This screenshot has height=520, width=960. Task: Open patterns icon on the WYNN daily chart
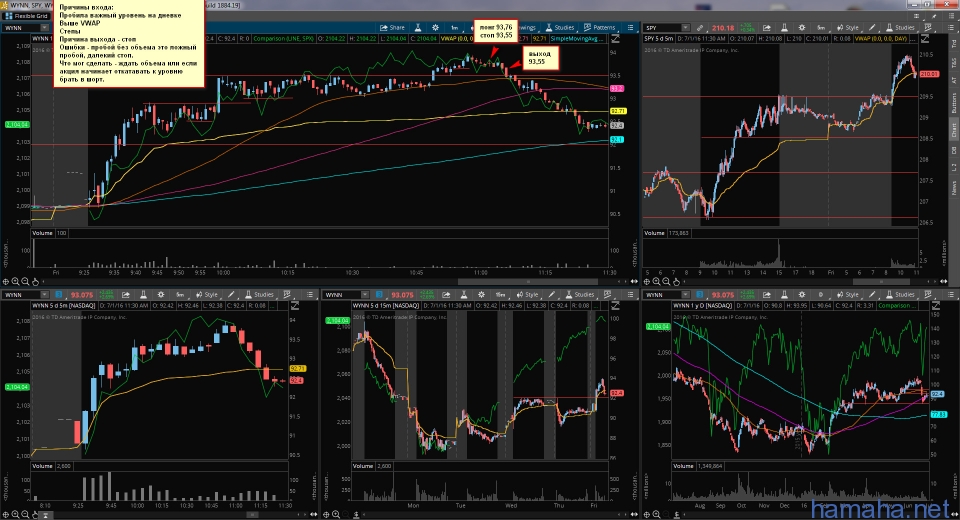click(928, 295)
